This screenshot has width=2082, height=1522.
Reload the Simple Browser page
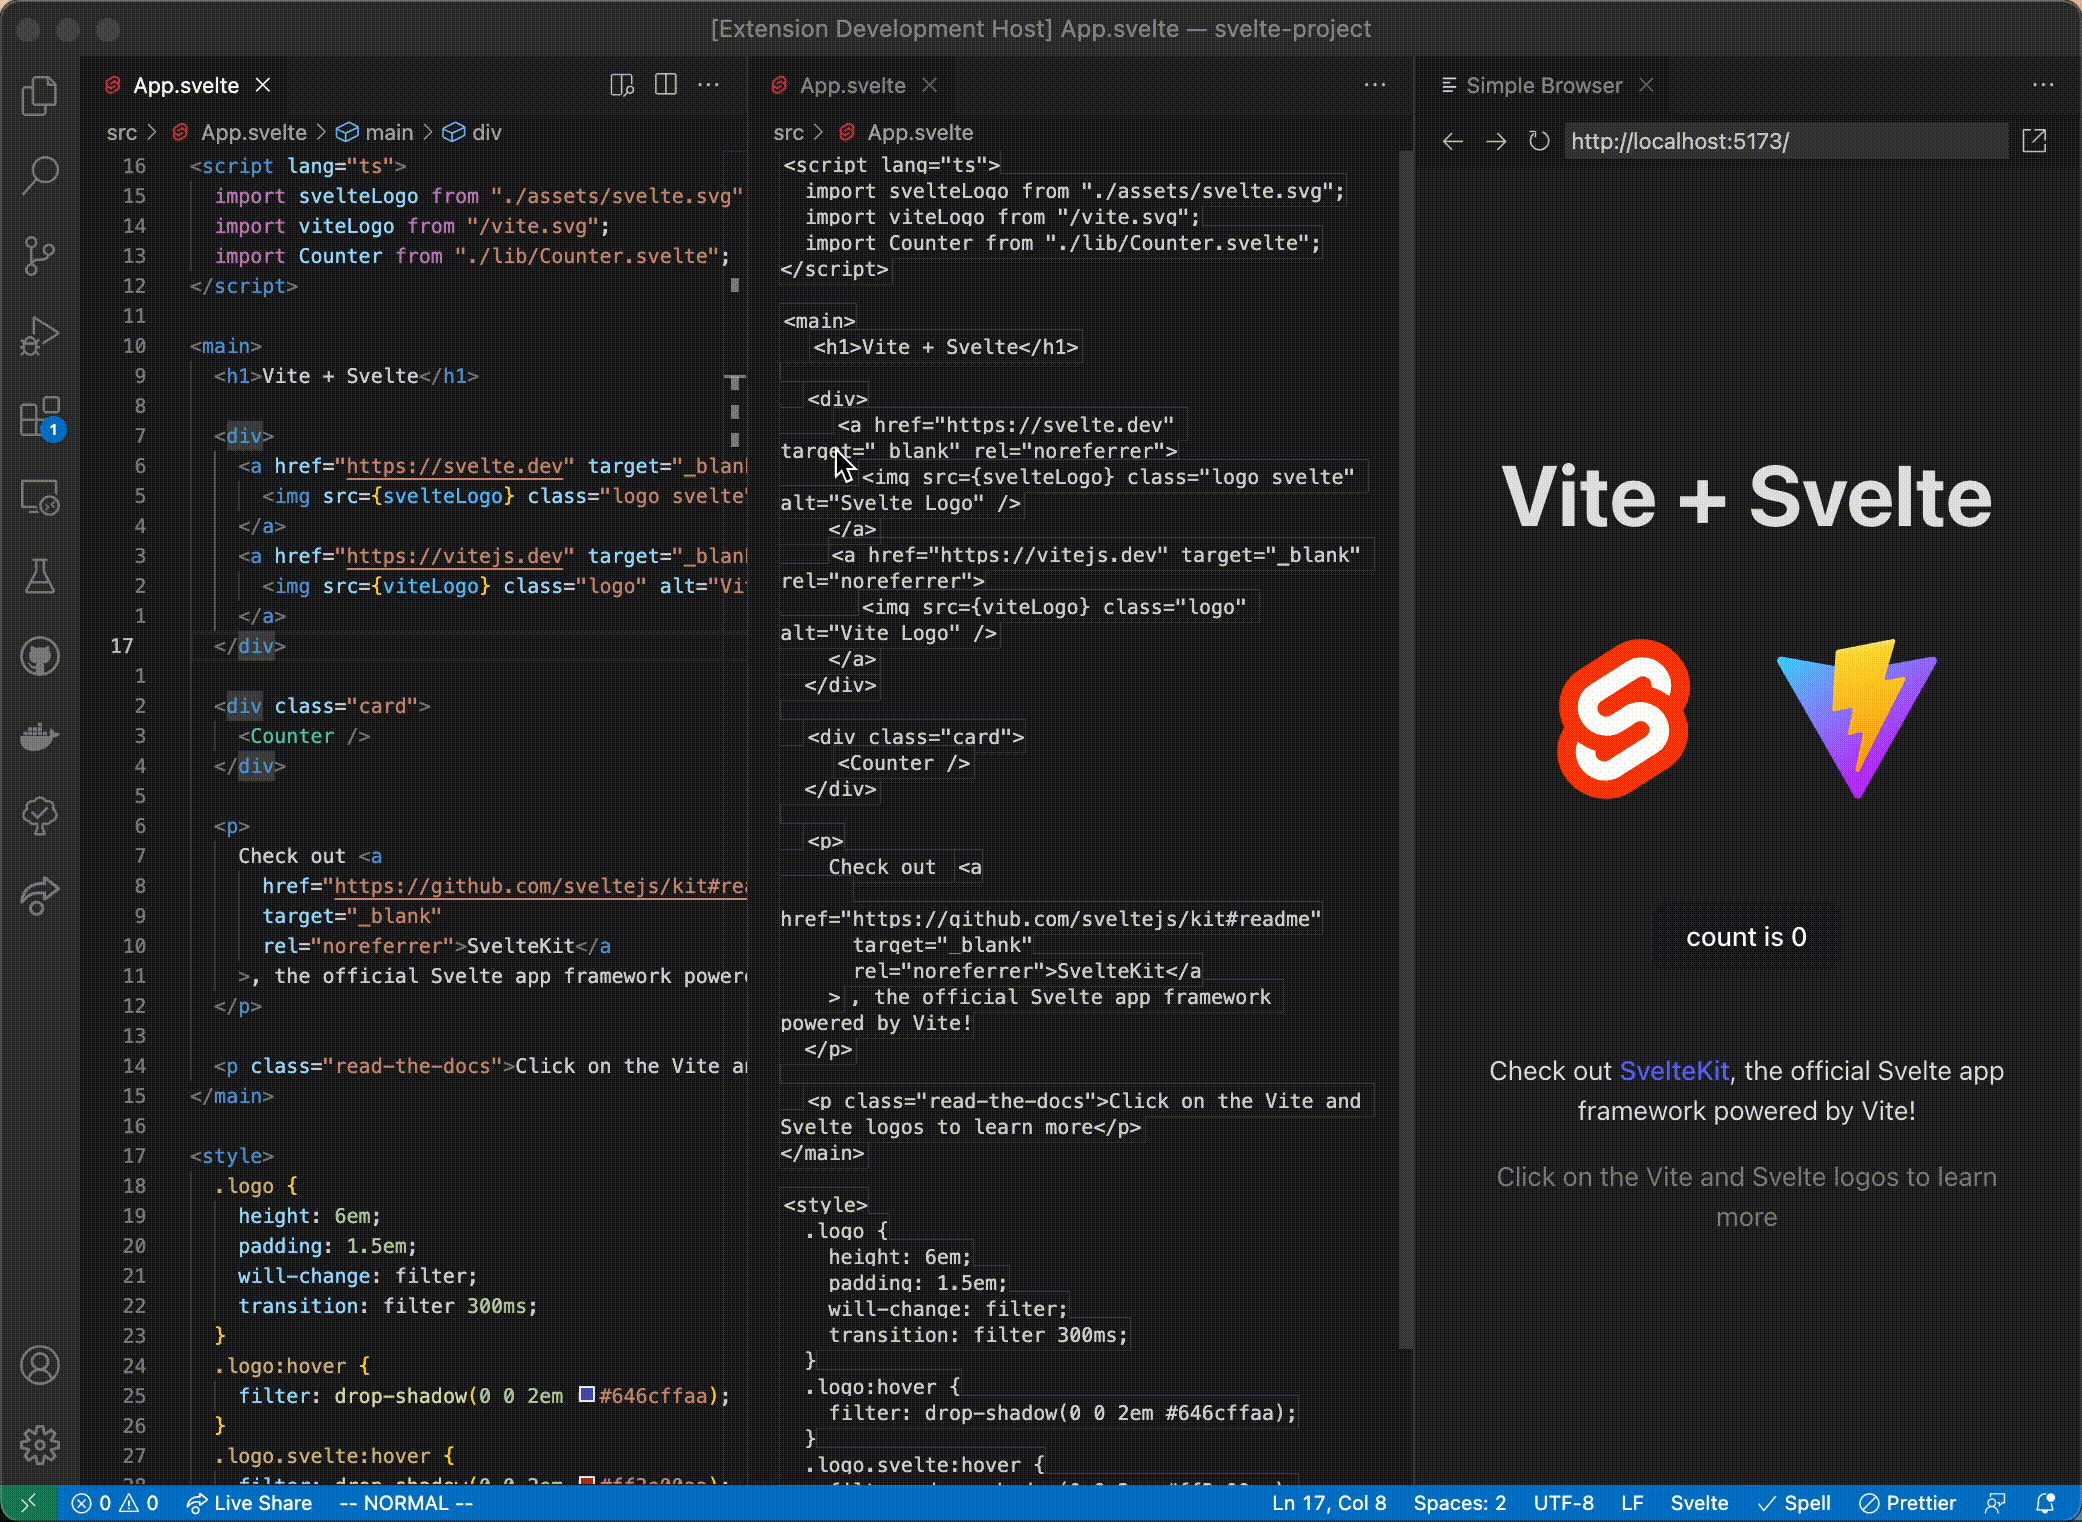[1539, 141]
